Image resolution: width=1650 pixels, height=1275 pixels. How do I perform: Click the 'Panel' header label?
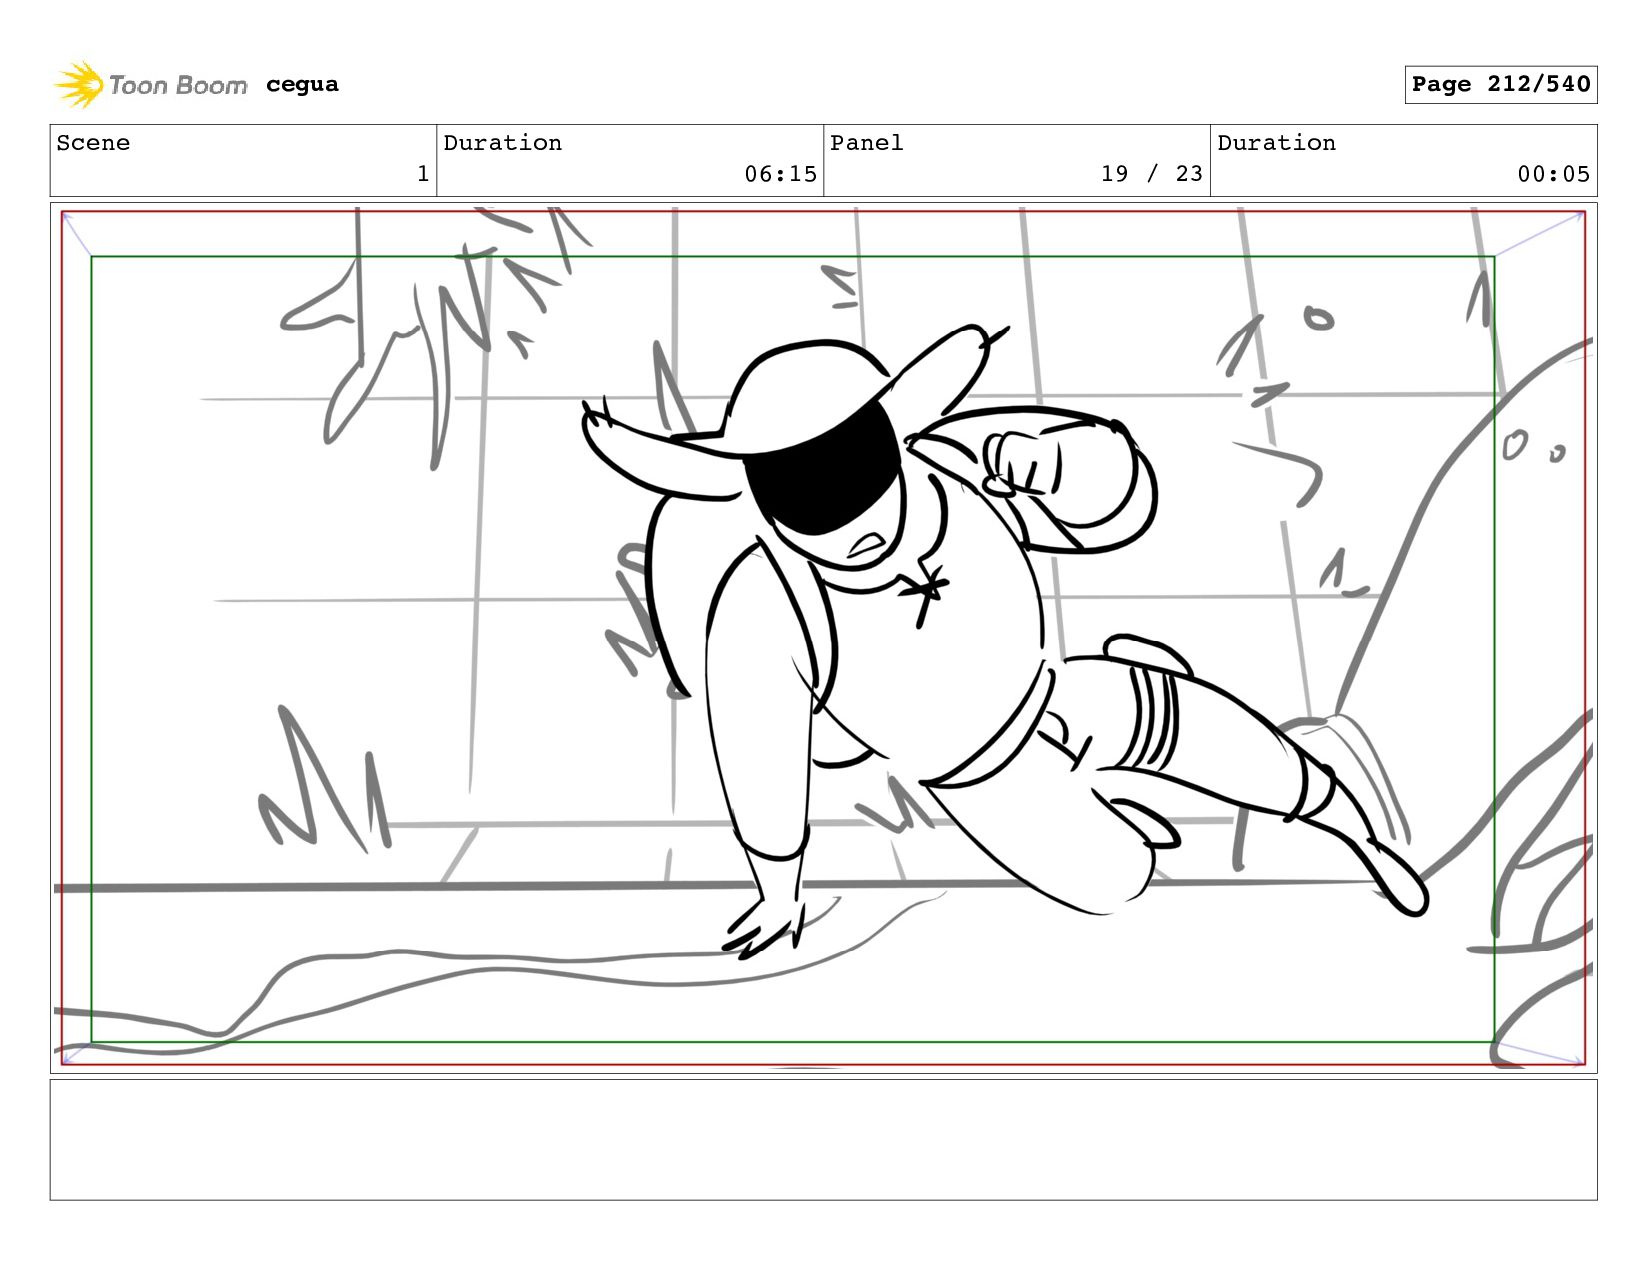pos(867,143)
